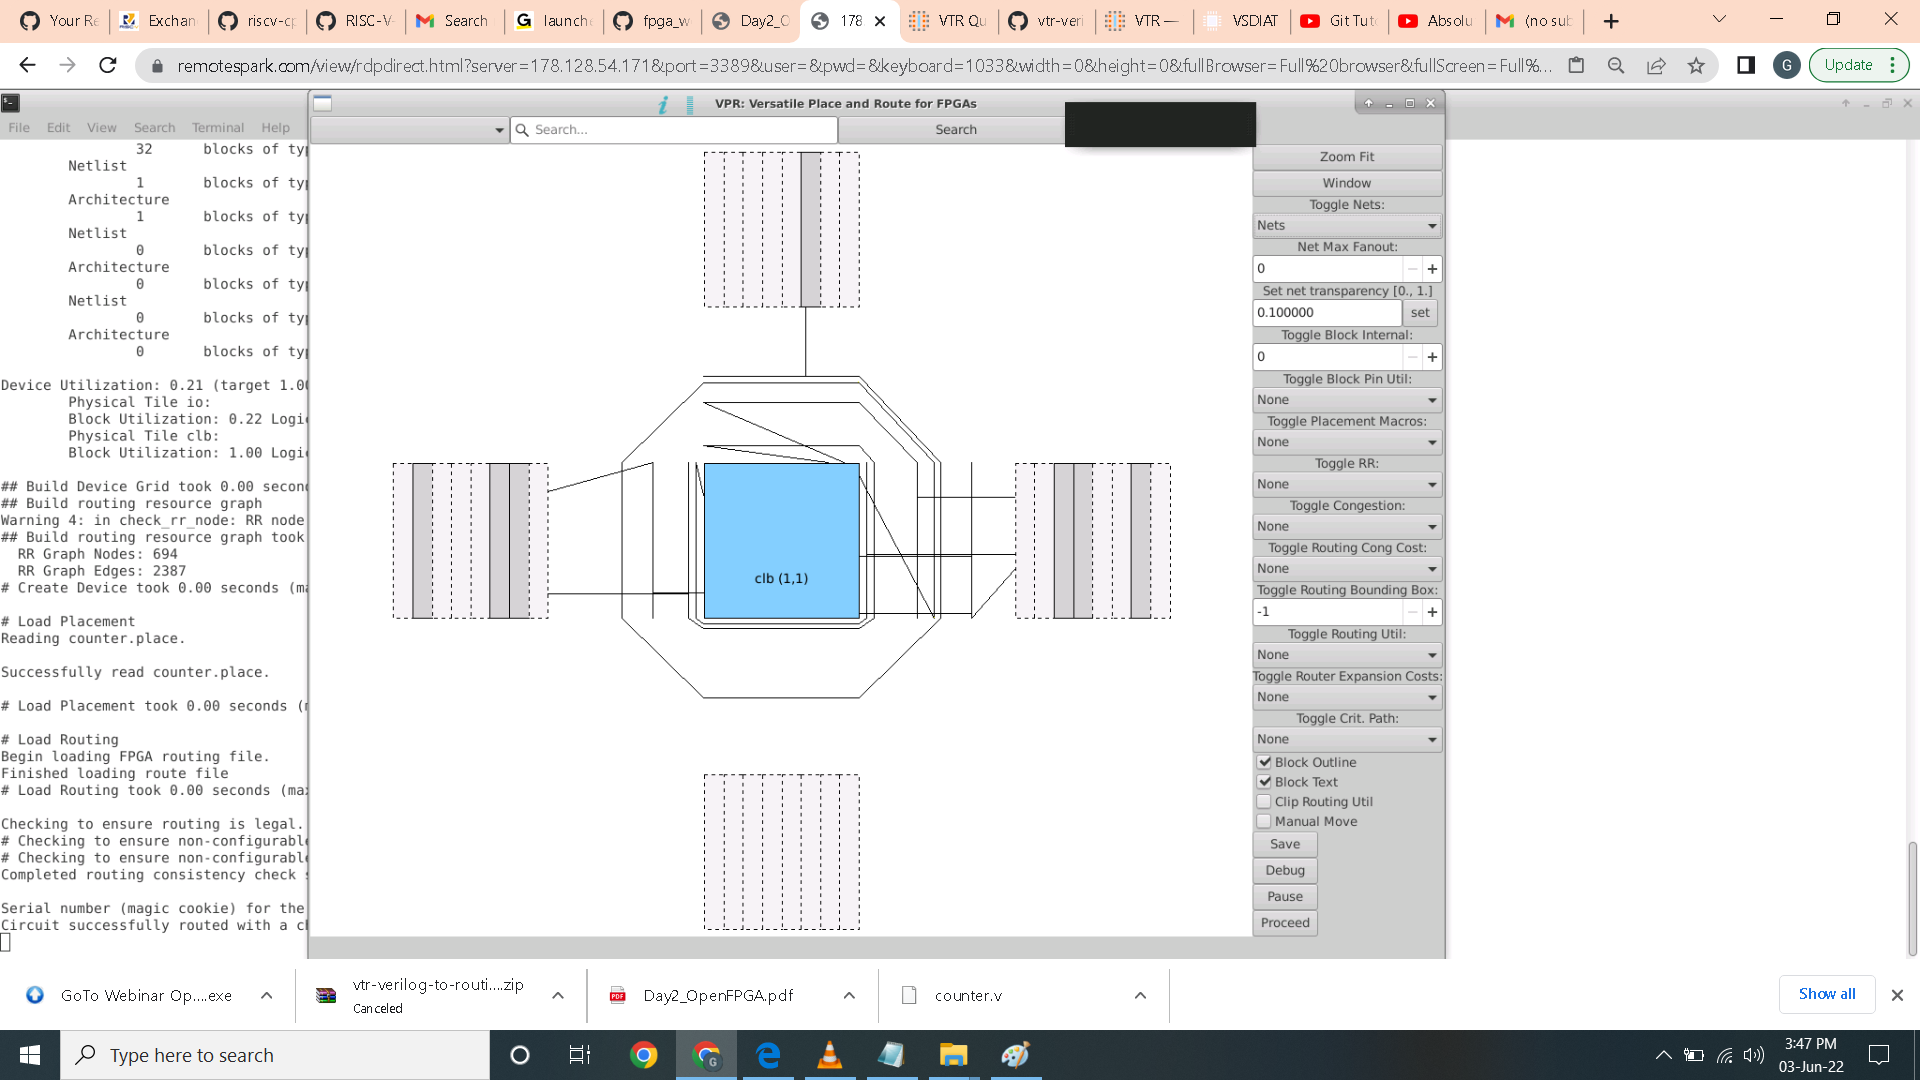Open Microsoft Edge from taskbar
The width and height of the screenshot is (1920, 1080).
[x=768, y=1055]
